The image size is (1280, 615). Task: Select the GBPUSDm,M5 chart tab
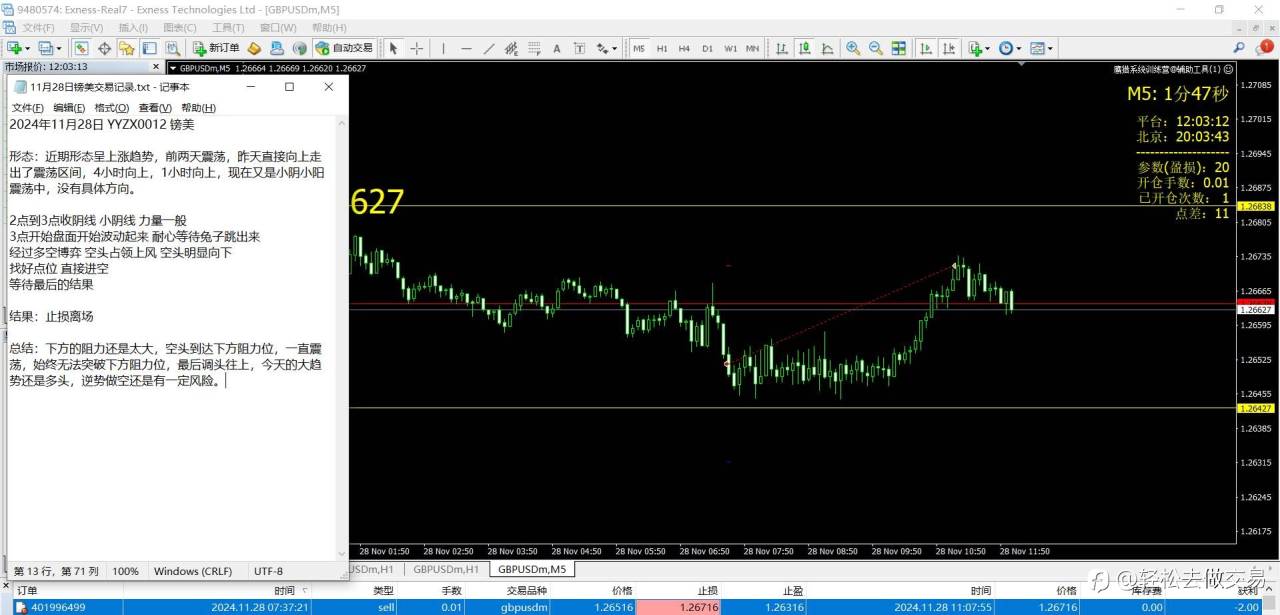[x=533, y=569]
